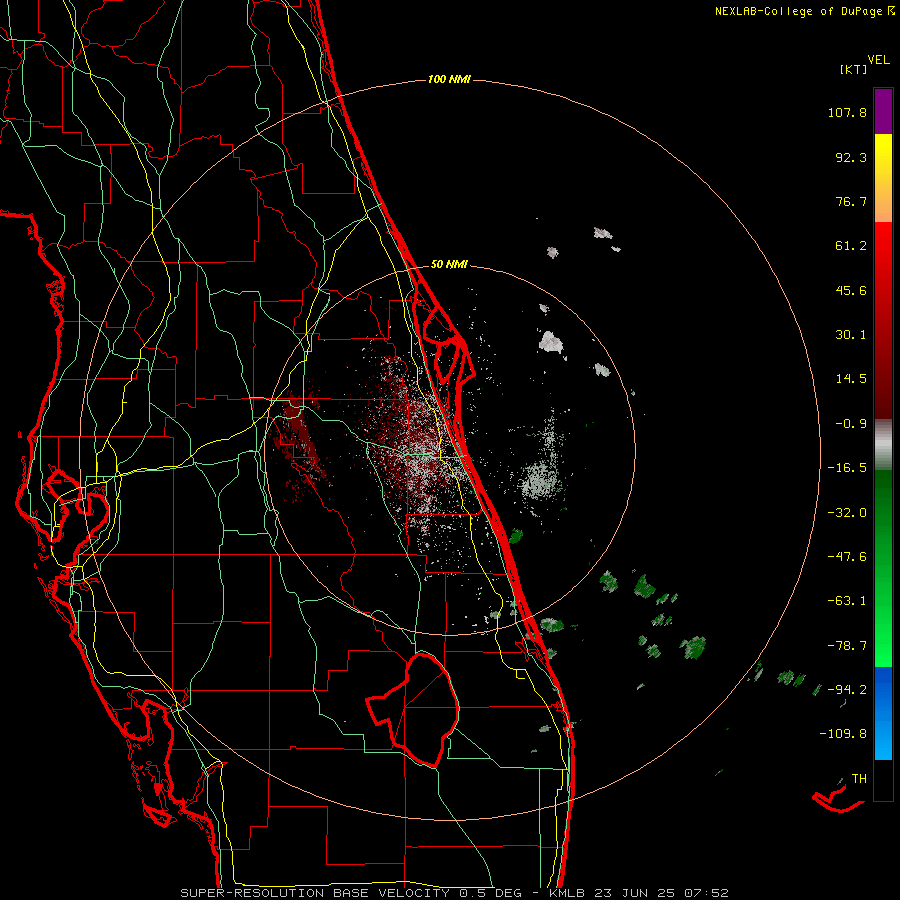
Task: Click the 30.1 velocity scale value
Action: [851, 335]
